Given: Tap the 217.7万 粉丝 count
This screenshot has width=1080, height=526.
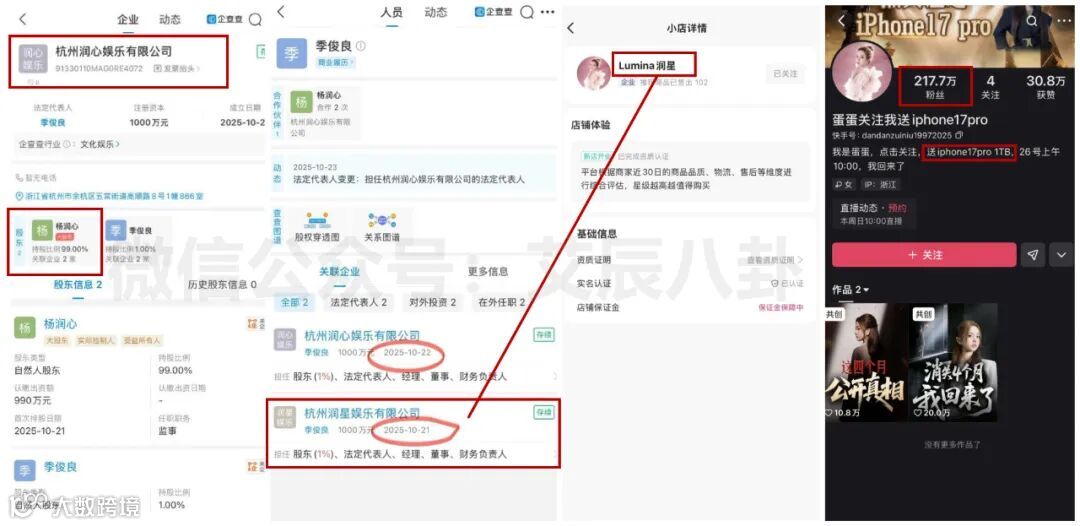Looking at the screenshot, I should [935, 87].
